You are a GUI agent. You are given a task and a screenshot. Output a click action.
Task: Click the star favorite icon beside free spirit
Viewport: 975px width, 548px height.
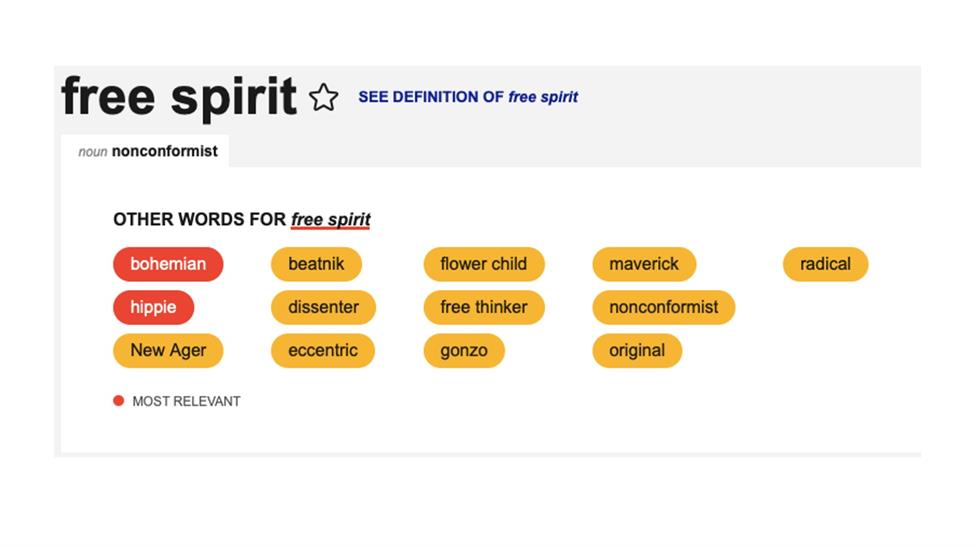click(x=323, y=98)
